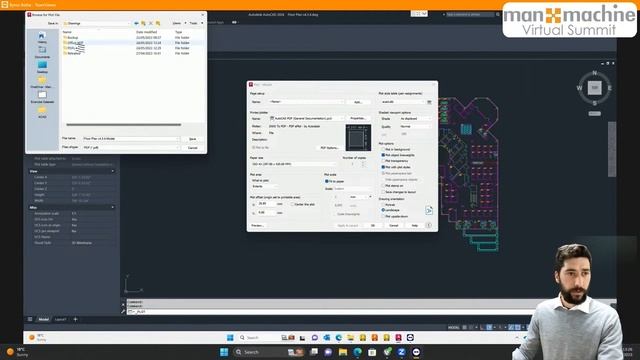Enable Center the plot checkbox
Viewport: 640px width, 360px height.
click(x=293, y=204)
